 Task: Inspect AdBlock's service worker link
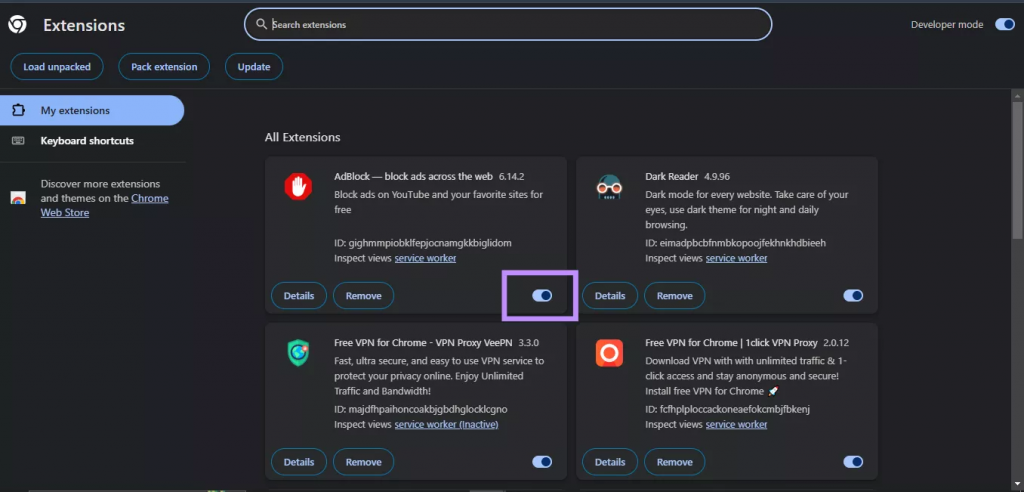coord(425,258)
